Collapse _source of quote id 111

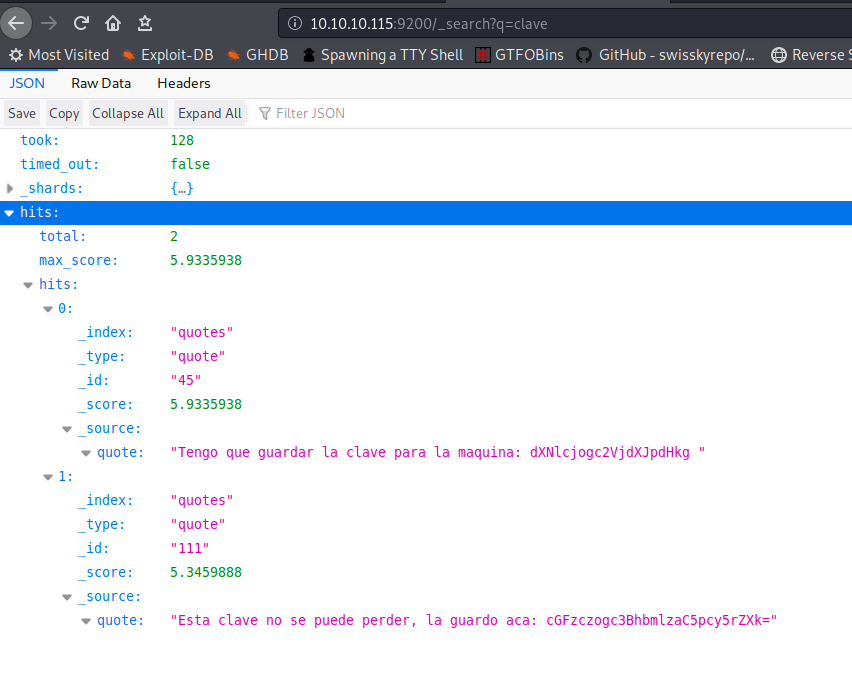point(67,597)
